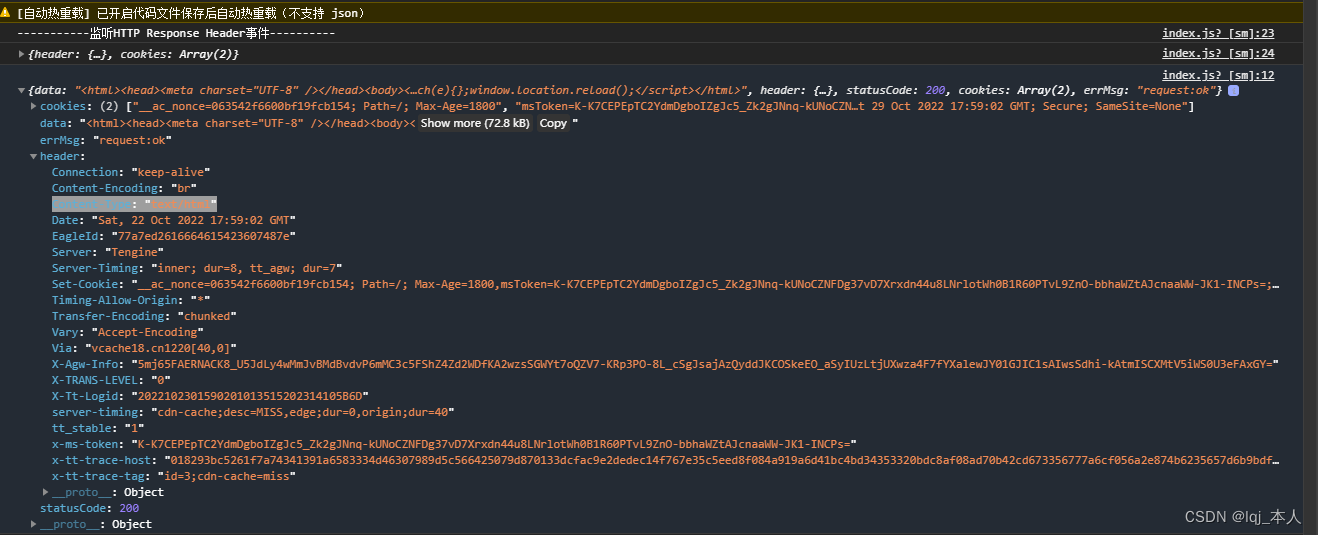Select the X-TRANS-LEVEL "0" row
Viewport: 1318px width, 535px height.
click(x=111, y=380)
